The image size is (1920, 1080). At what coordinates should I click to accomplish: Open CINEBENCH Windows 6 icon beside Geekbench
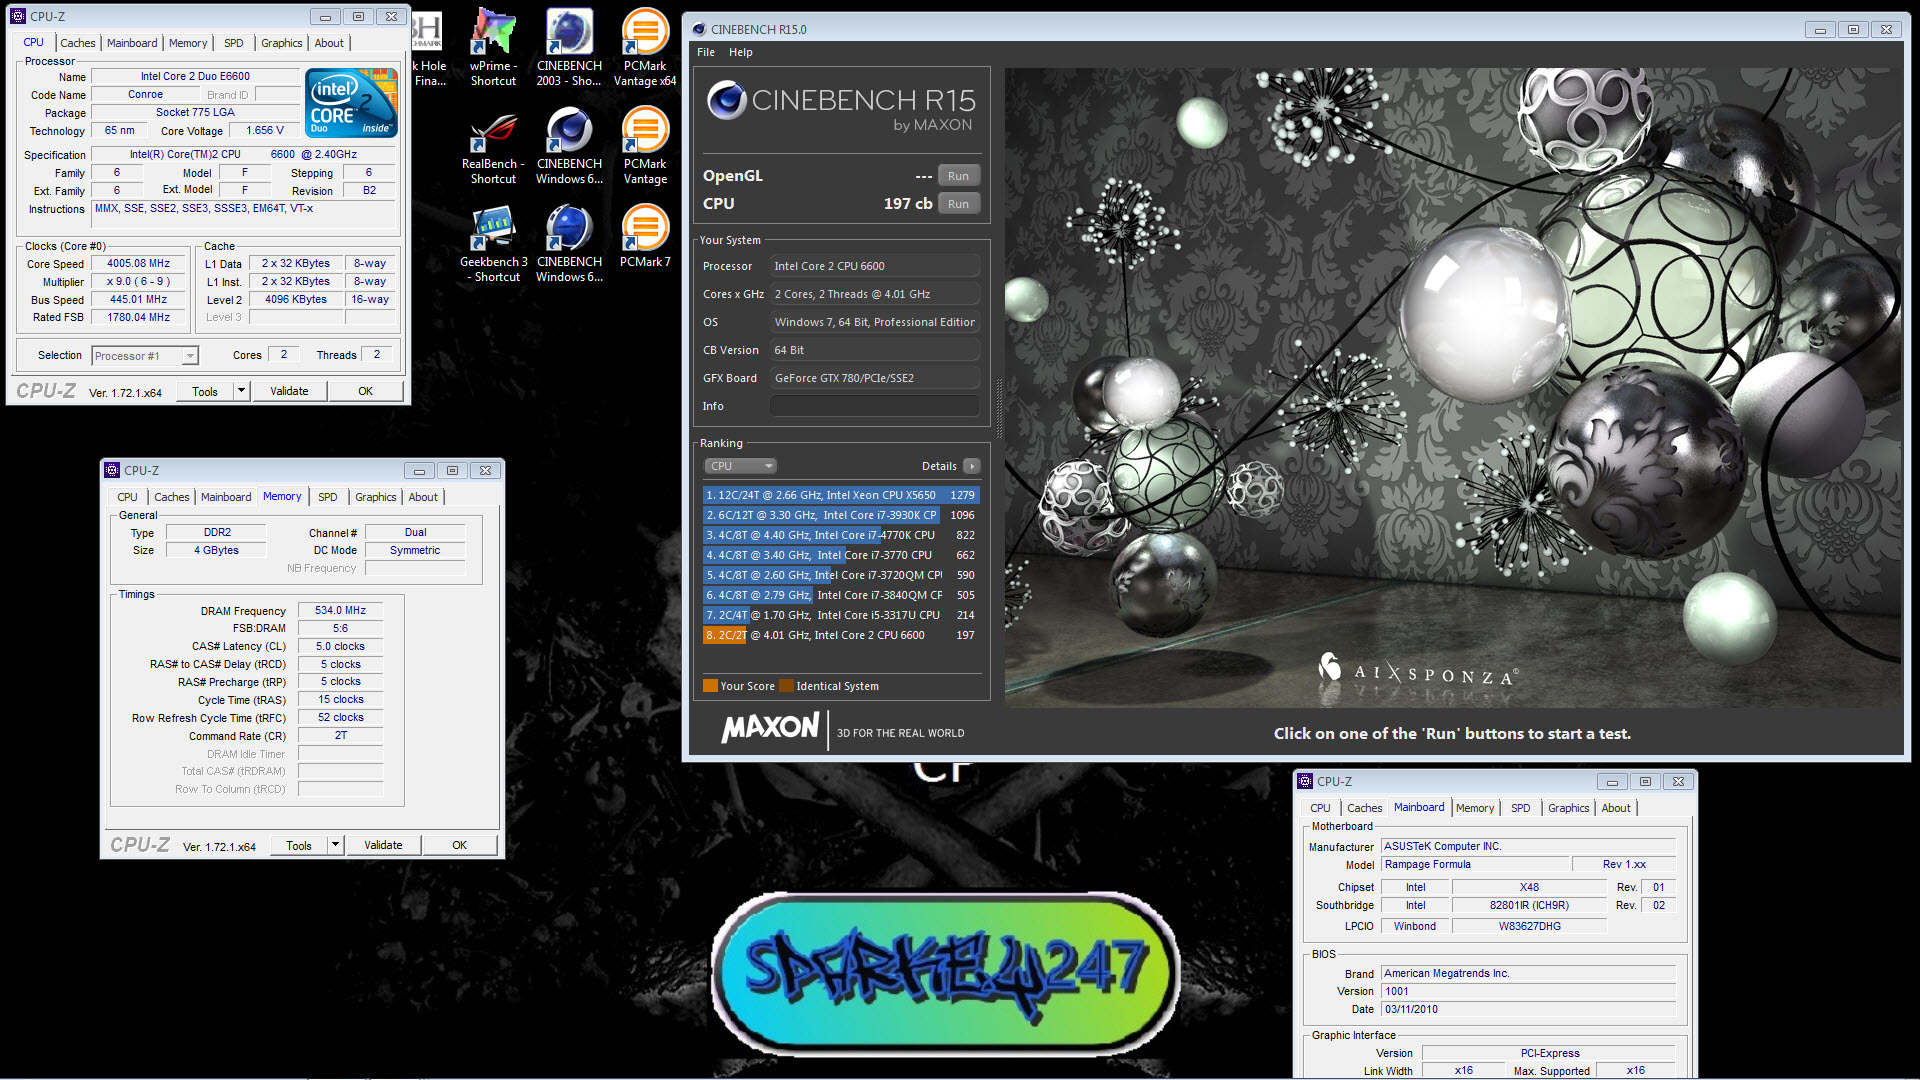click(x=569, y=243)
